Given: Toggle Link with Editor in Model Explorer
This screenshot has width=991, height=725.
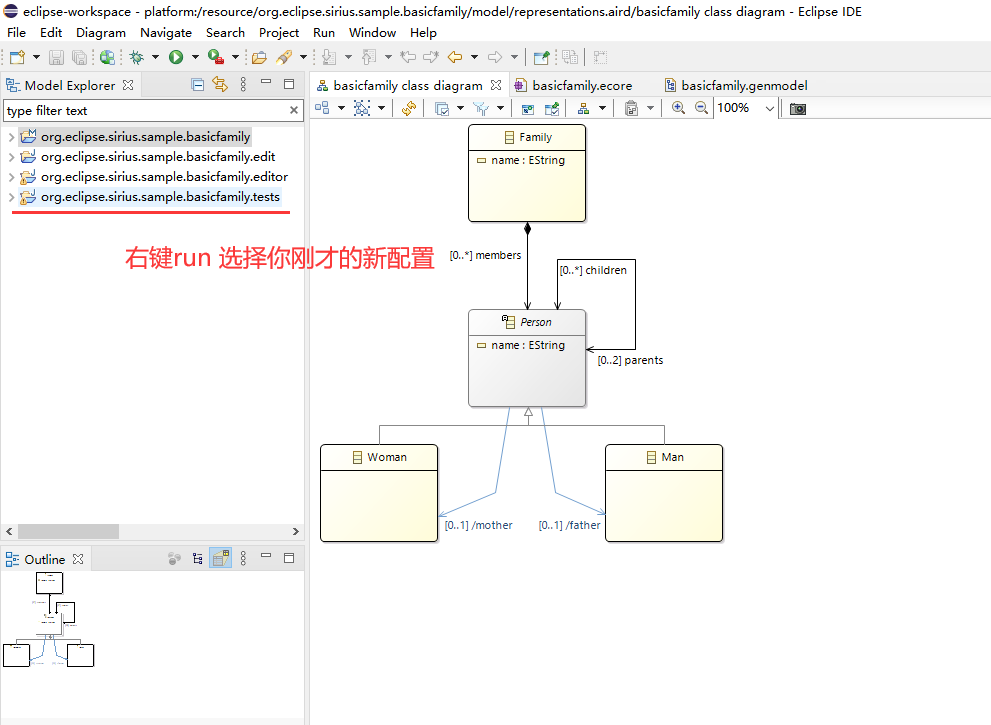Looking at the screenshot, I should (220, 84).
